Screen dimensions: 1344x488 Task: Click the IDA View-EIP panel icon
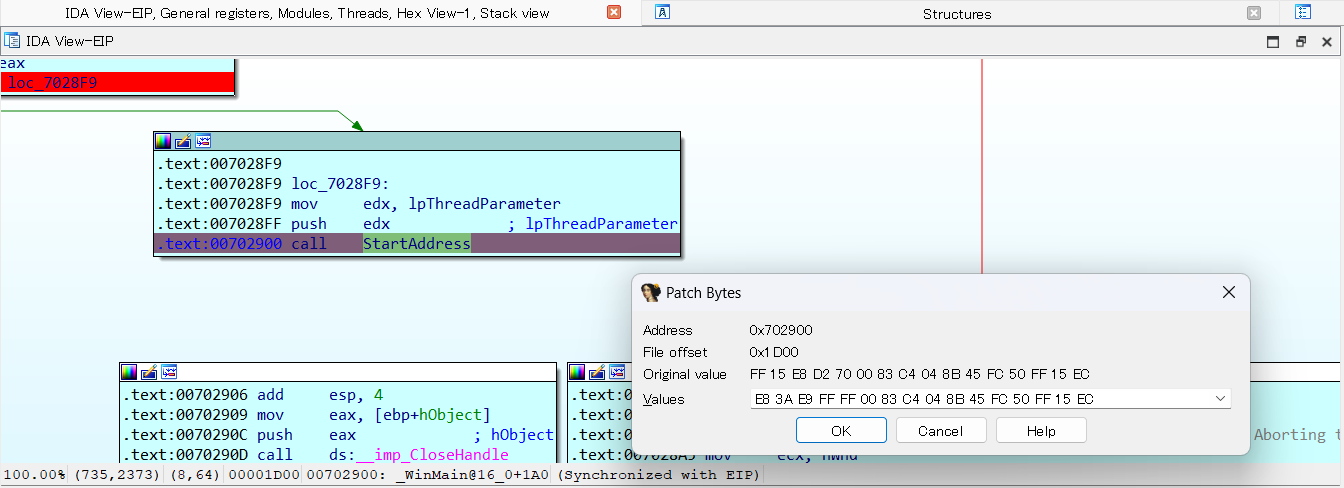coord(12,41)
